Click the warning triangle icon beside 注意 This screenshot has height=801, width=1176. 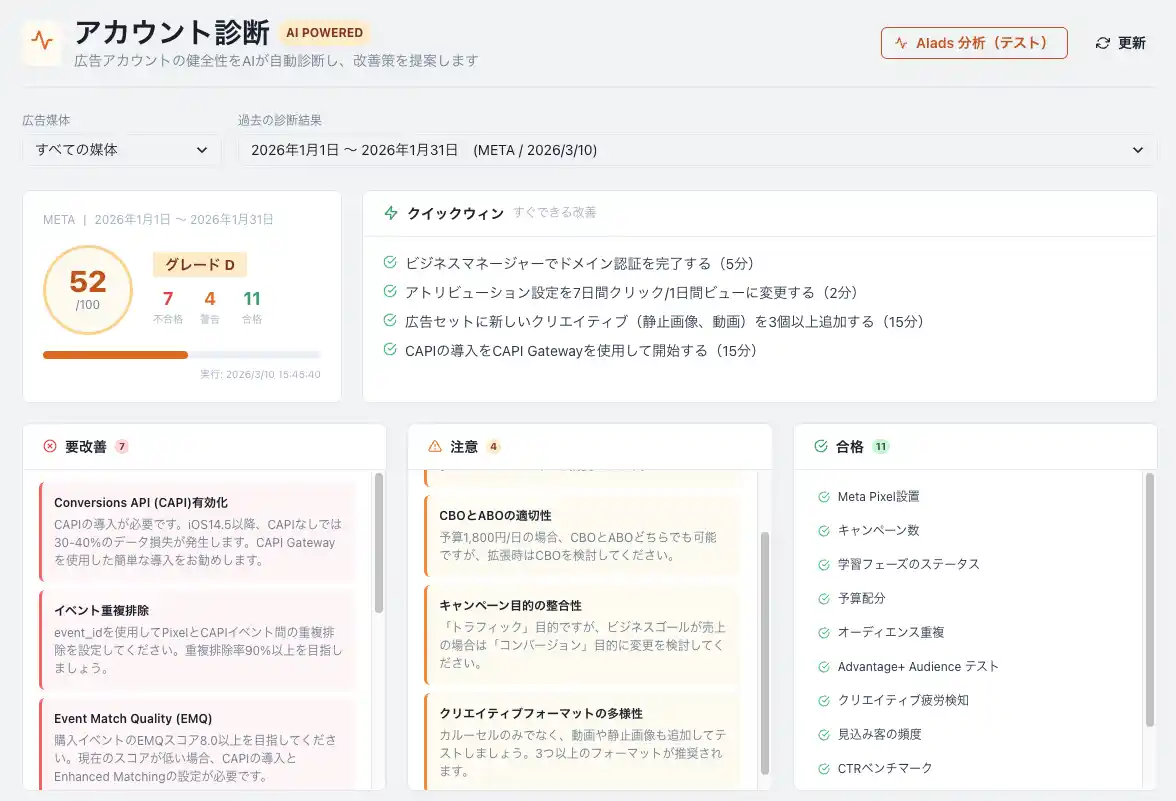pos(435,447)
